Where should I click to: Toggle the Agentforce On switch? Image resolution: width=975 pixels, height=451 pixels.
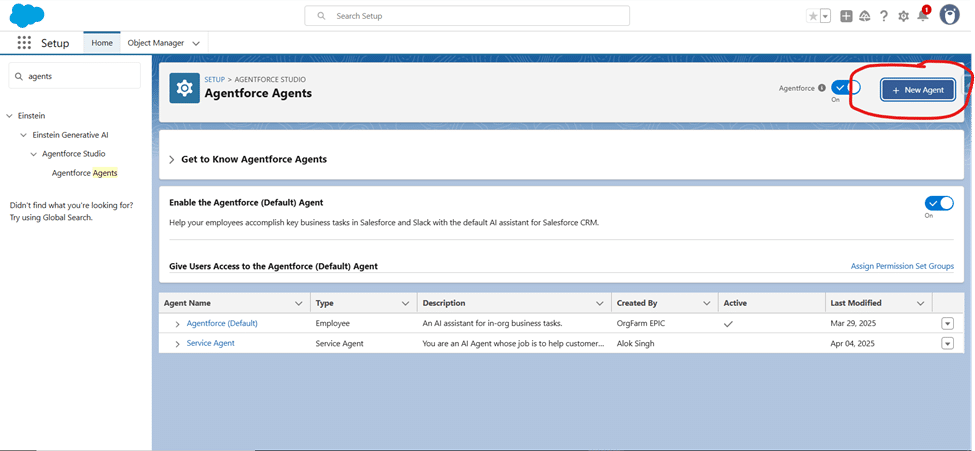click(x=846, y=88)
